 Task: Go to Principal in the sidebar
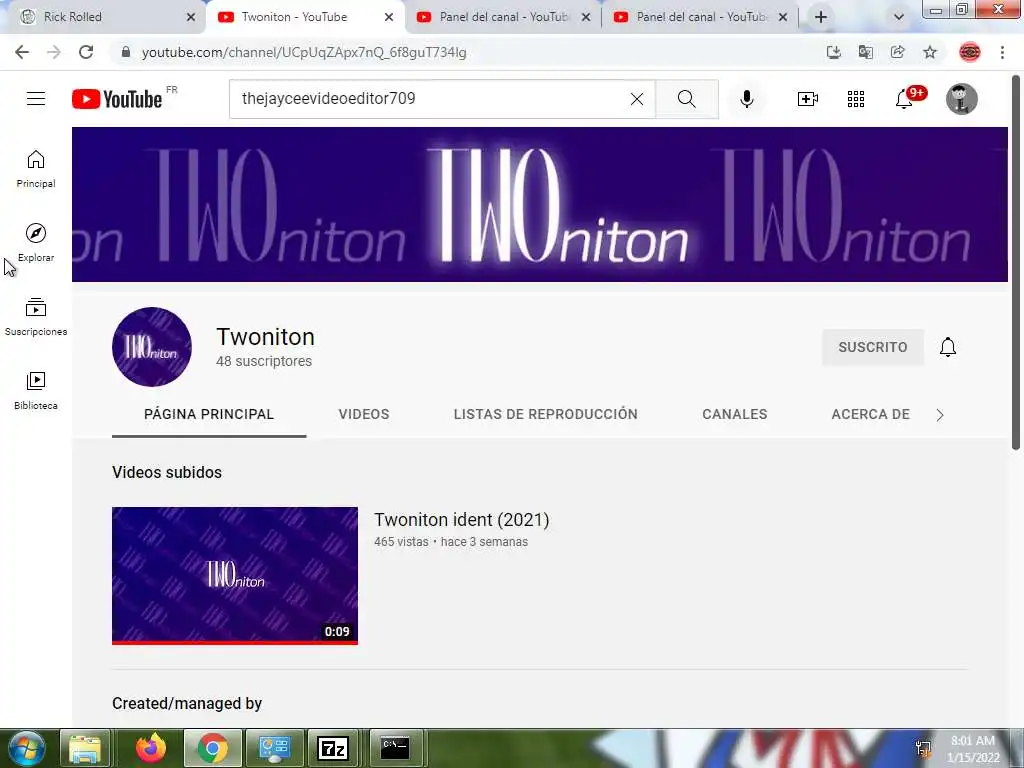(x=36, y=169)
